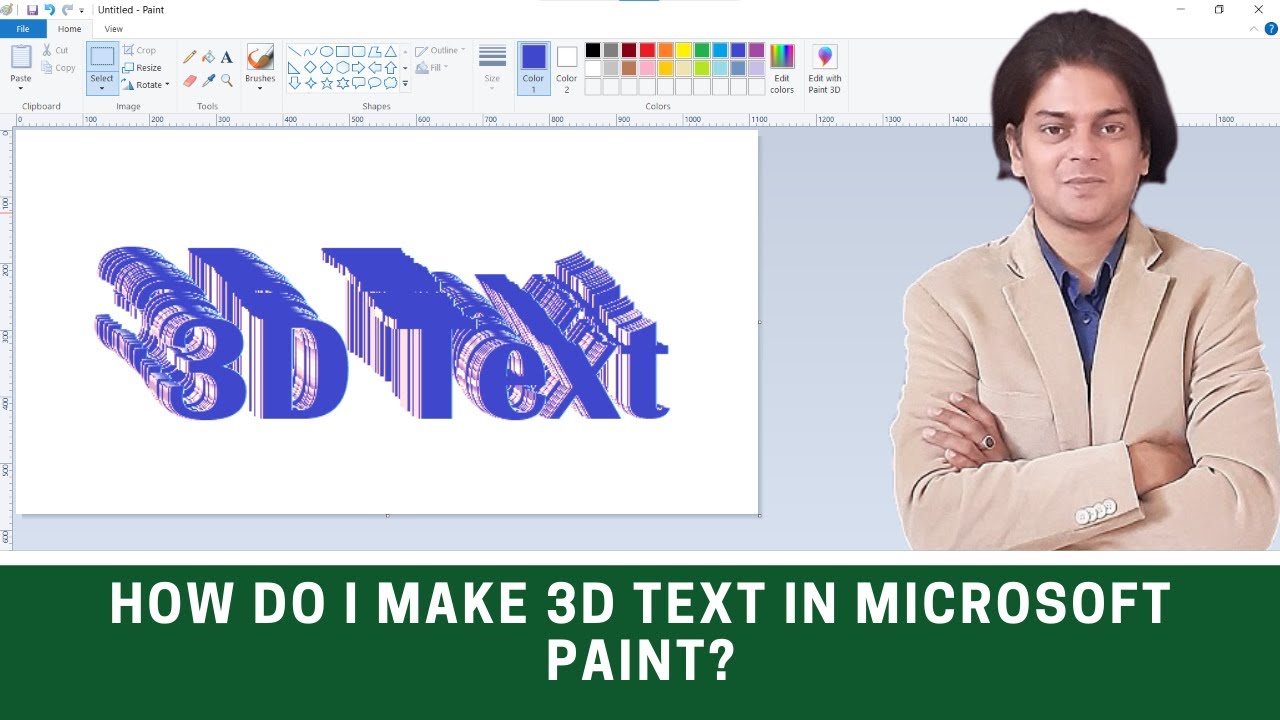Screen dimensions: 1280x720
Task: Choose the Polygon shape
Action: (374, 51)
